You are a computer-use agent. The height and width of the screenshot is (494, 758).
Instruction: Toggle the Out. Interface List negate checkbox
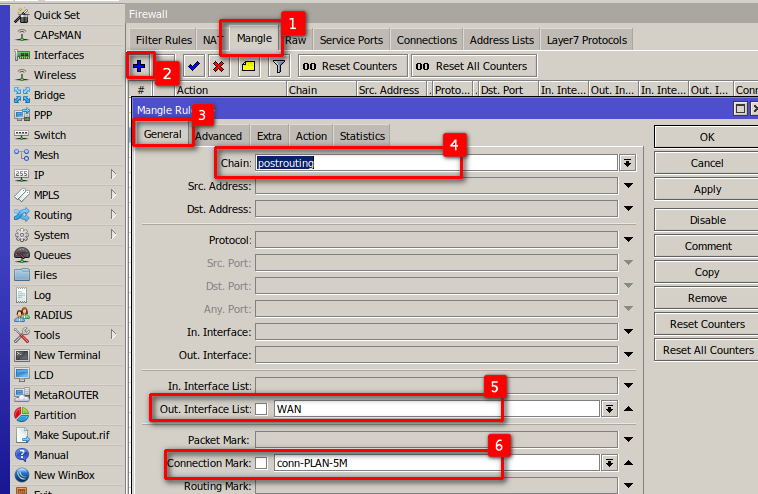click(x=261, y=408)
